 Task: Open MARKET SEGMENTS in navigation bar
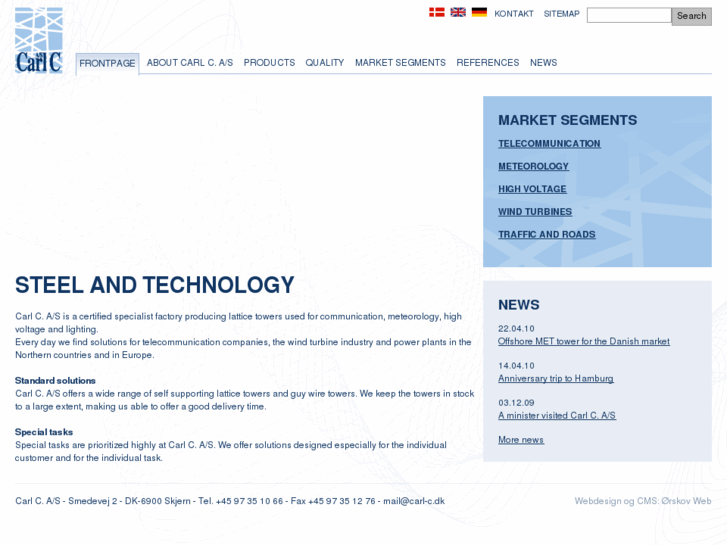click(400, 63)
